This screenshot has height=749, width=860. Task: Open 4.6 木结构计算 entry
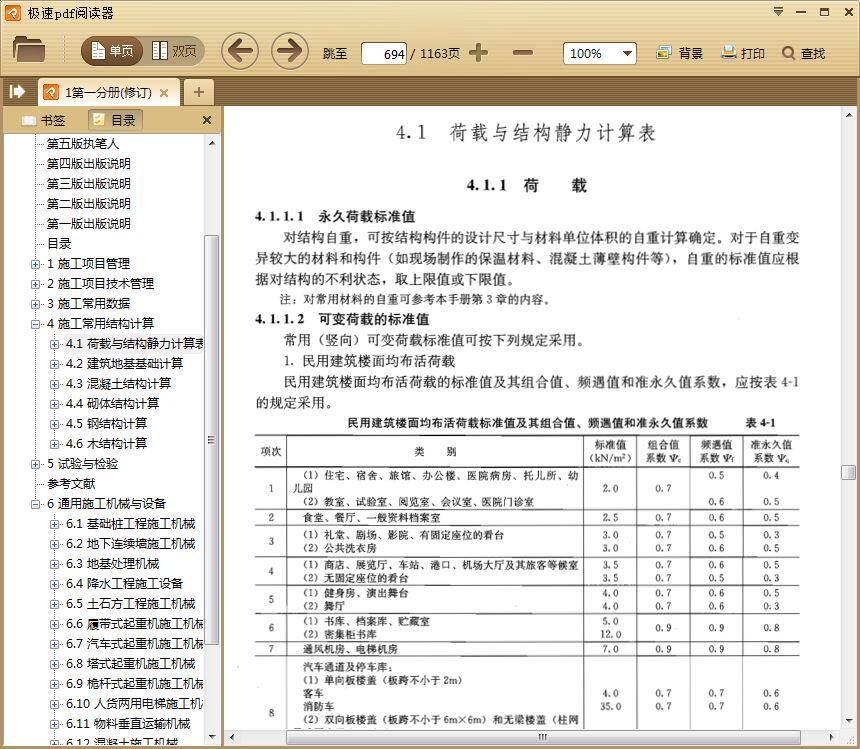pos(106,444)
